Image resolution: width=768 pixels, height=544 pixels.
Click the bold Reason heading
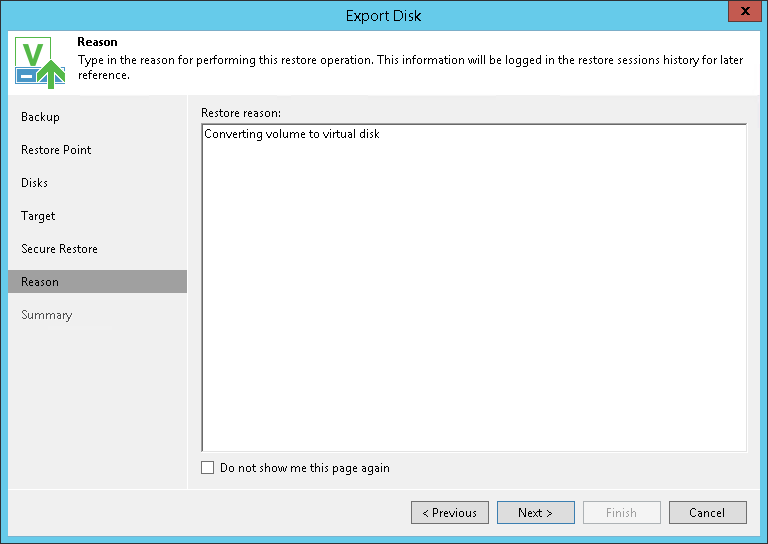(97, 42)
